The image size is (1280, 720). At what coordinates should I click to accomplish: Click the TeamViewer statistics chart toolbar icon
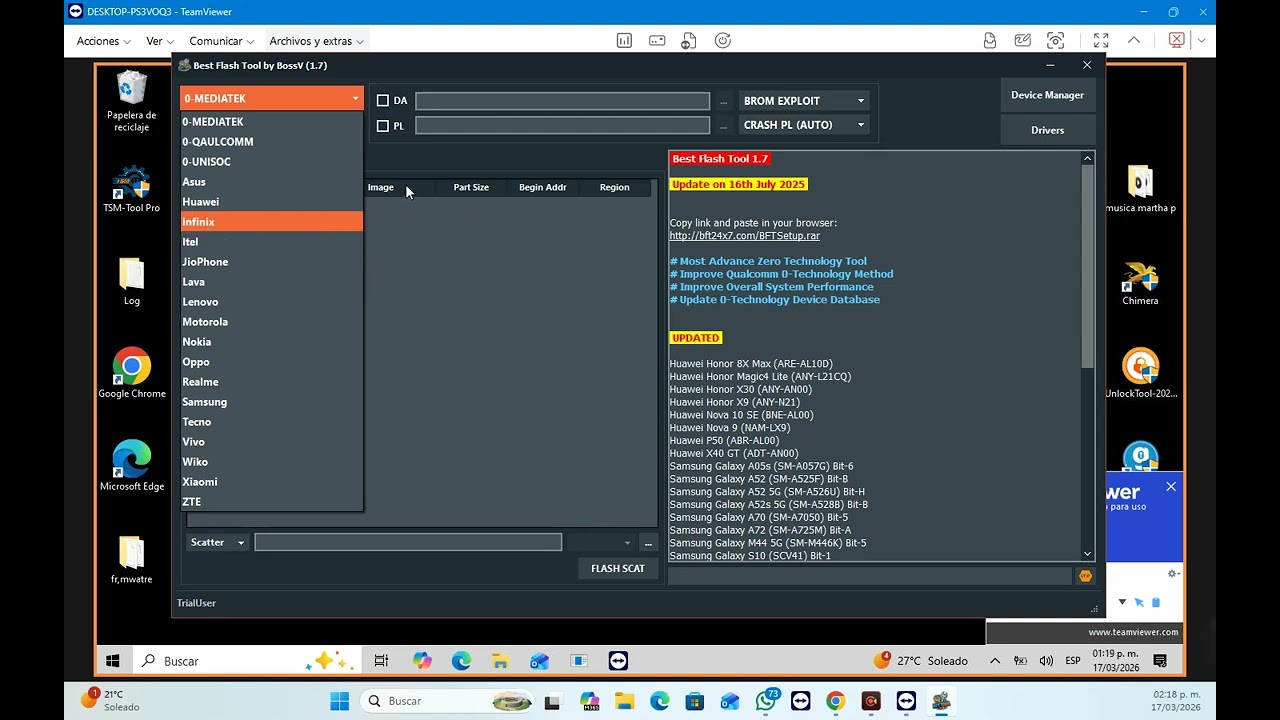tap(624, 41)
